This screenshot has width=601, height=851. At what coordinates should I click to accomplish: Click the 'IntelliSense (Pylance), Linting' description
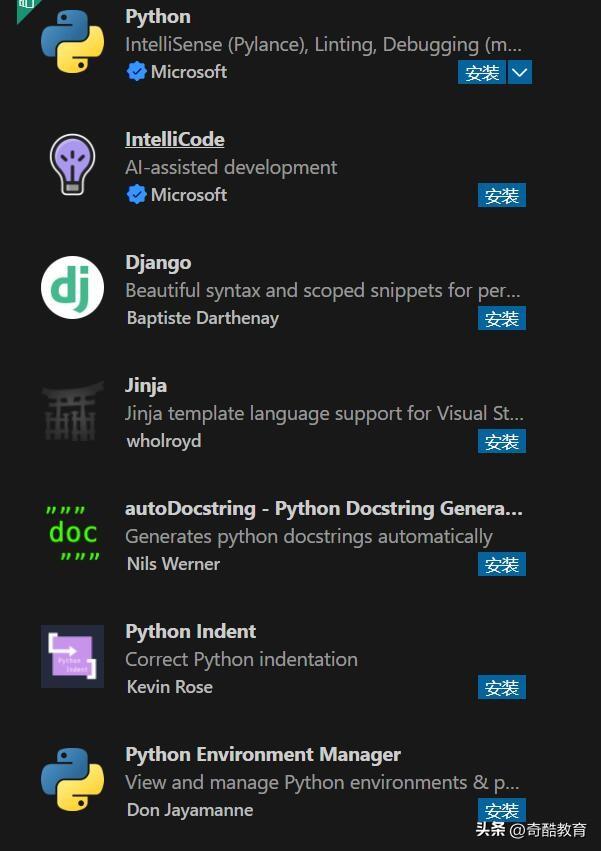tap(323, 45)
